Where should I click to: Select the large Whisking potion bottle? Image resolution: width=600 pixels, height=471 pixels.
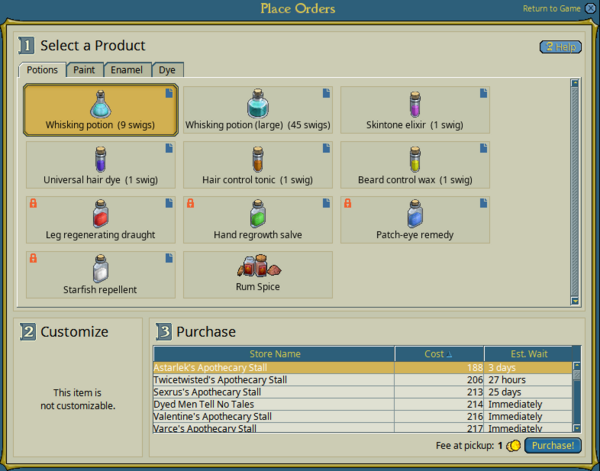click(x=257, y=110)
